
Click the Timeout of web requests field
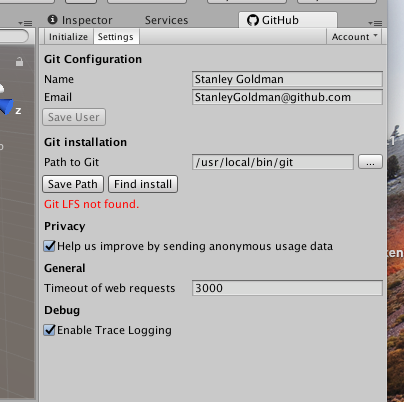(x=287, y=288)
